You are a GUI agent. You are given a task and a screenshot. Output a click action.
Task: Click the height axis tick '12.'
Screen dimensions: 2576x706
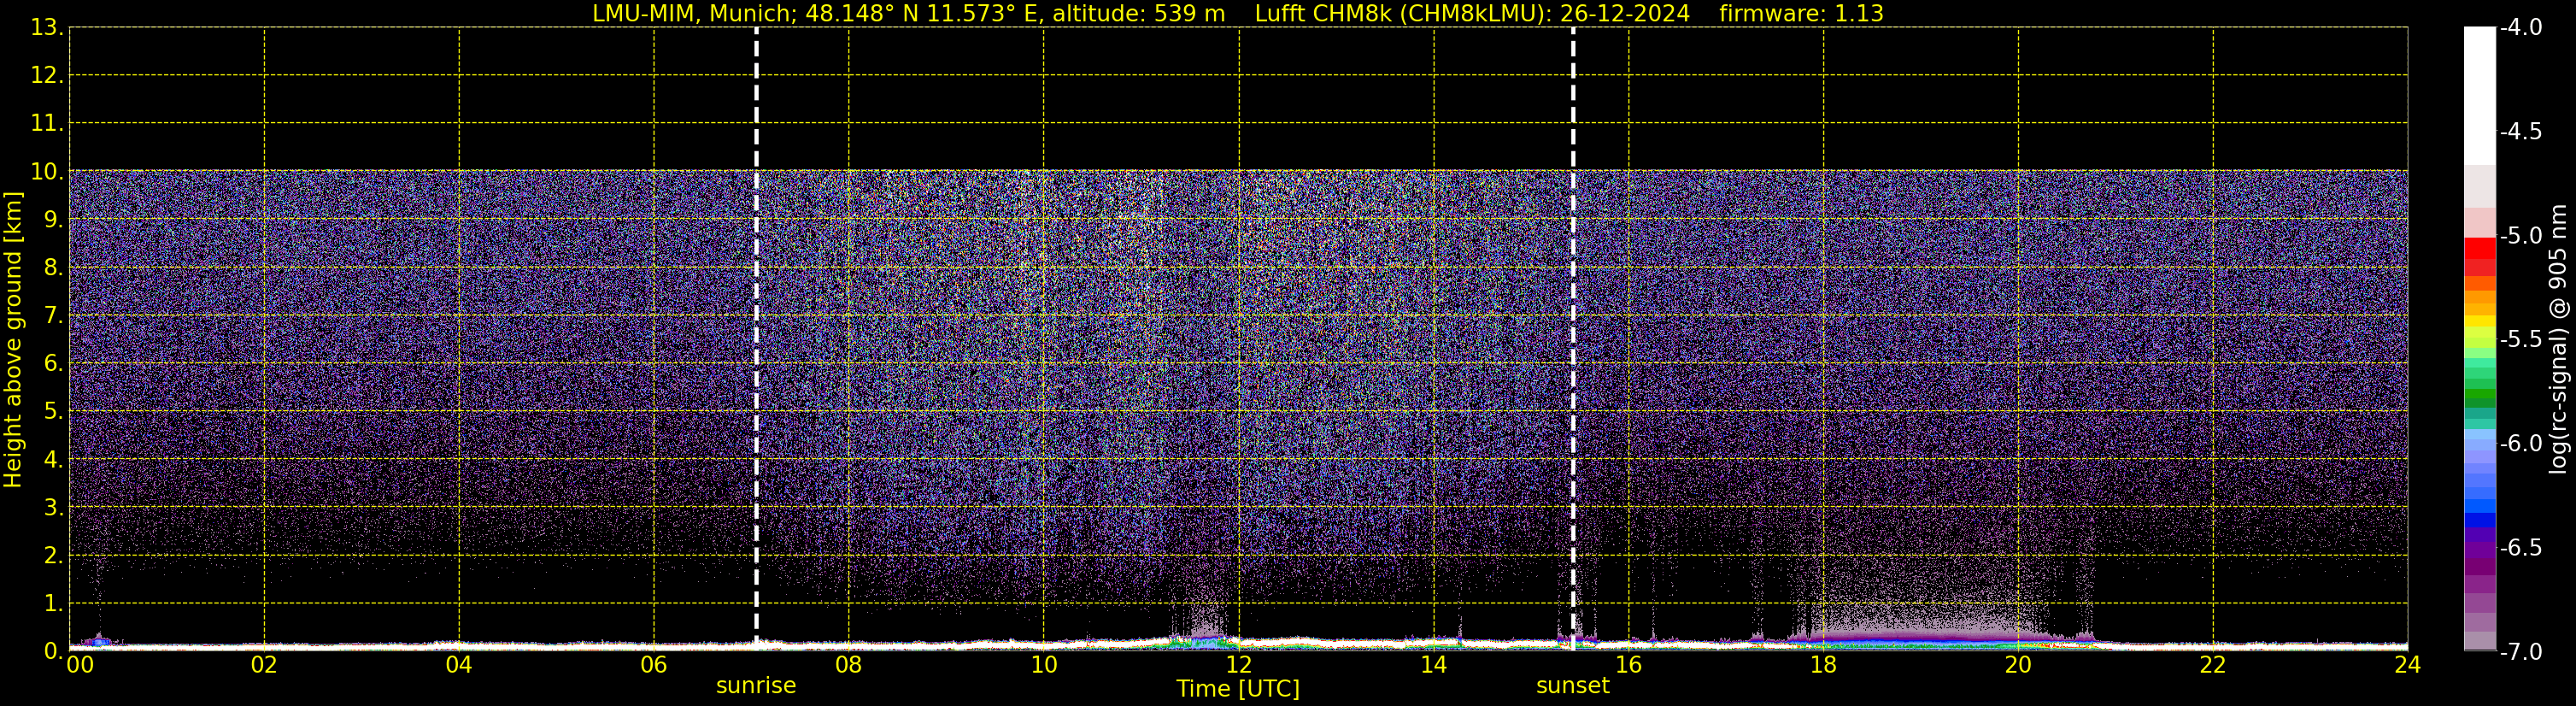47,75
